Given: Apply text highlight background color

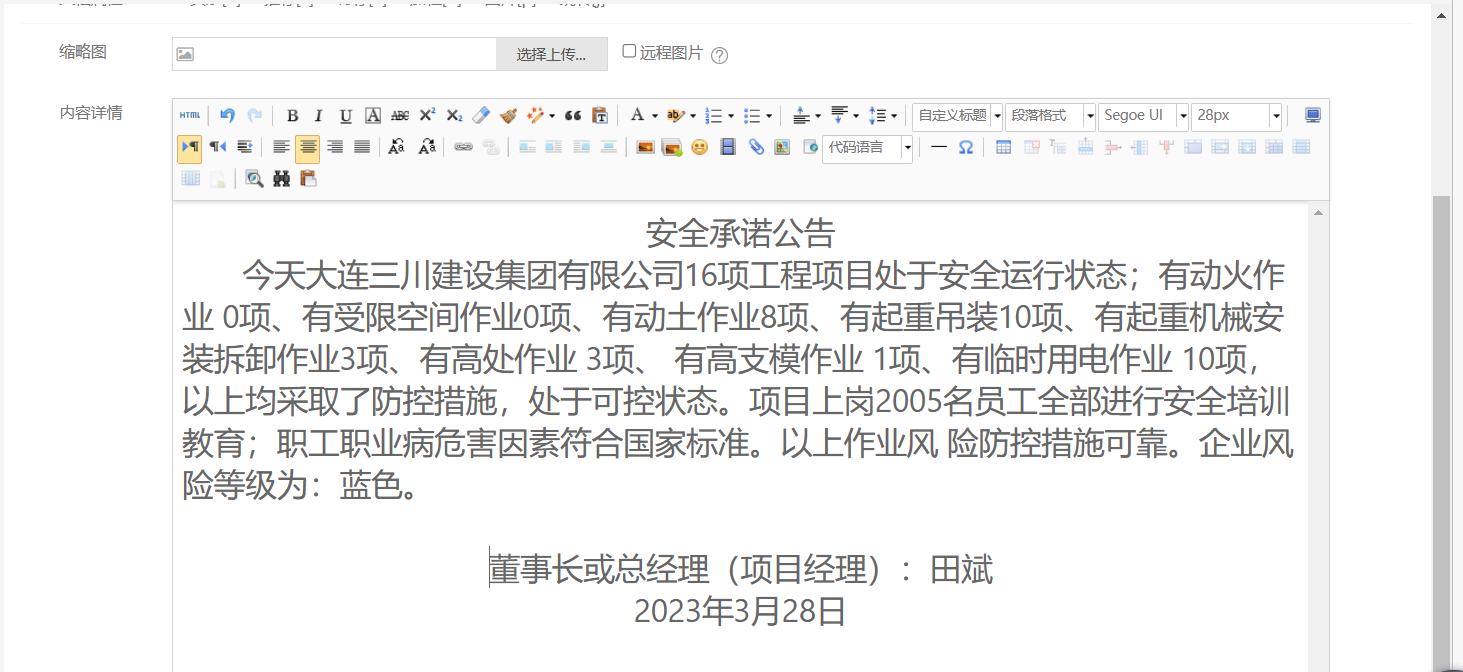Looking at the screenshot, I should point(676,116).
